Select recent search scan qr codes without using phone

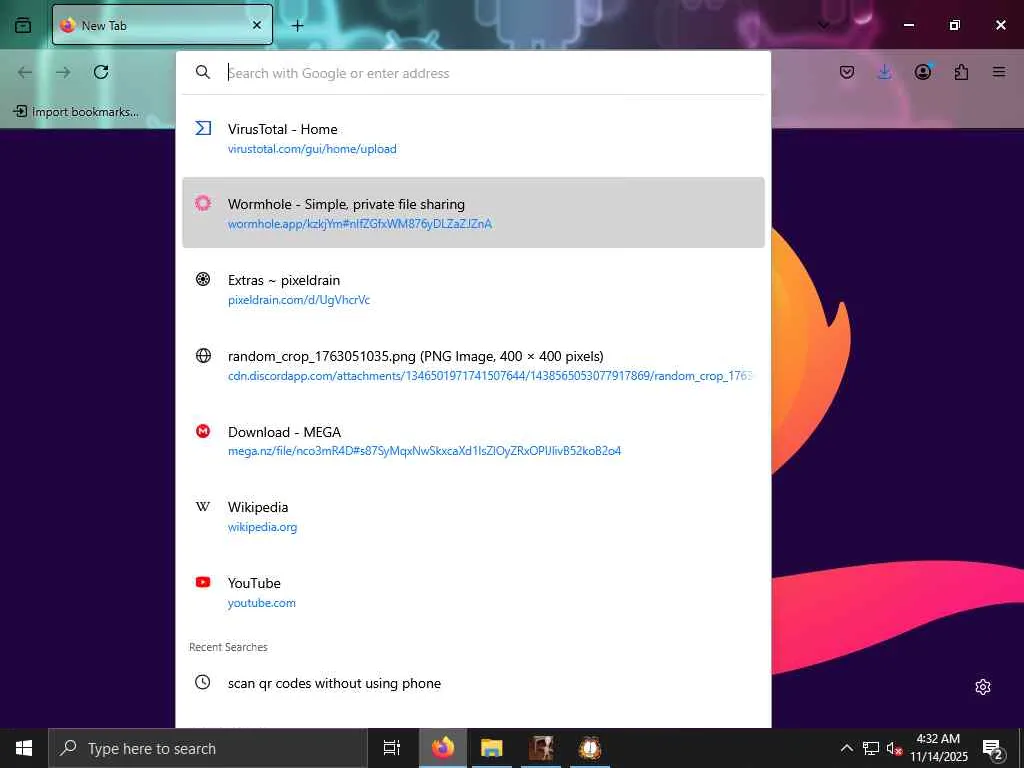coord(473,683)
